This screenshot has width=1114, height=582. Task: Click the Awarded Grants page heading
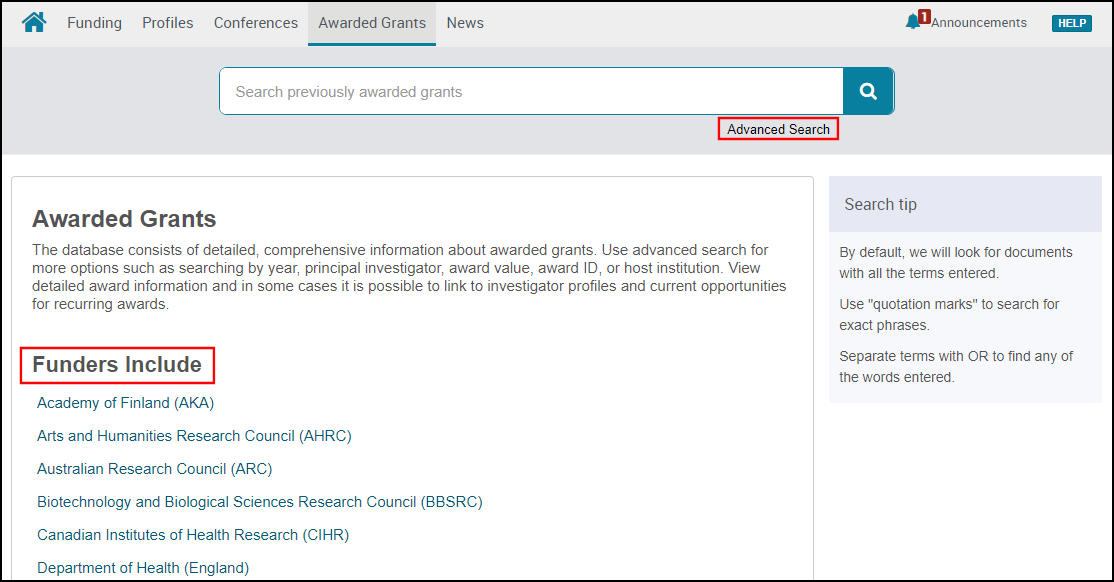pyautogui.click(x=124, y=219)
